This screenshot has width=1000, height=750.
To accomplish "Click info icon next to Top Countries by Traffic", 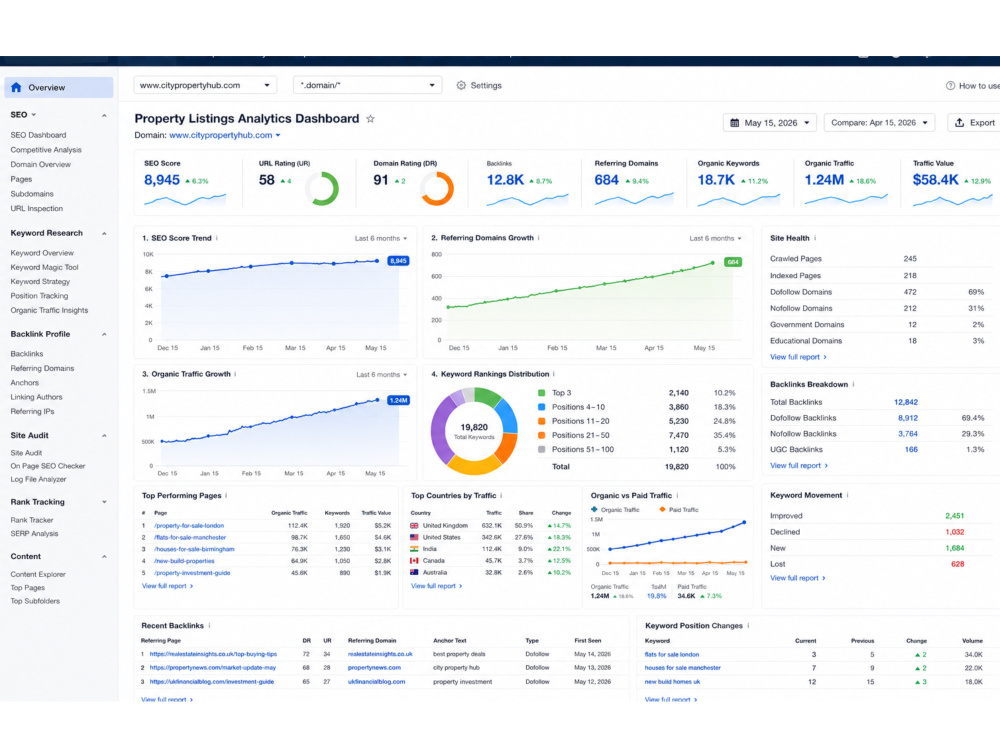I will click(x=501, y=496).
